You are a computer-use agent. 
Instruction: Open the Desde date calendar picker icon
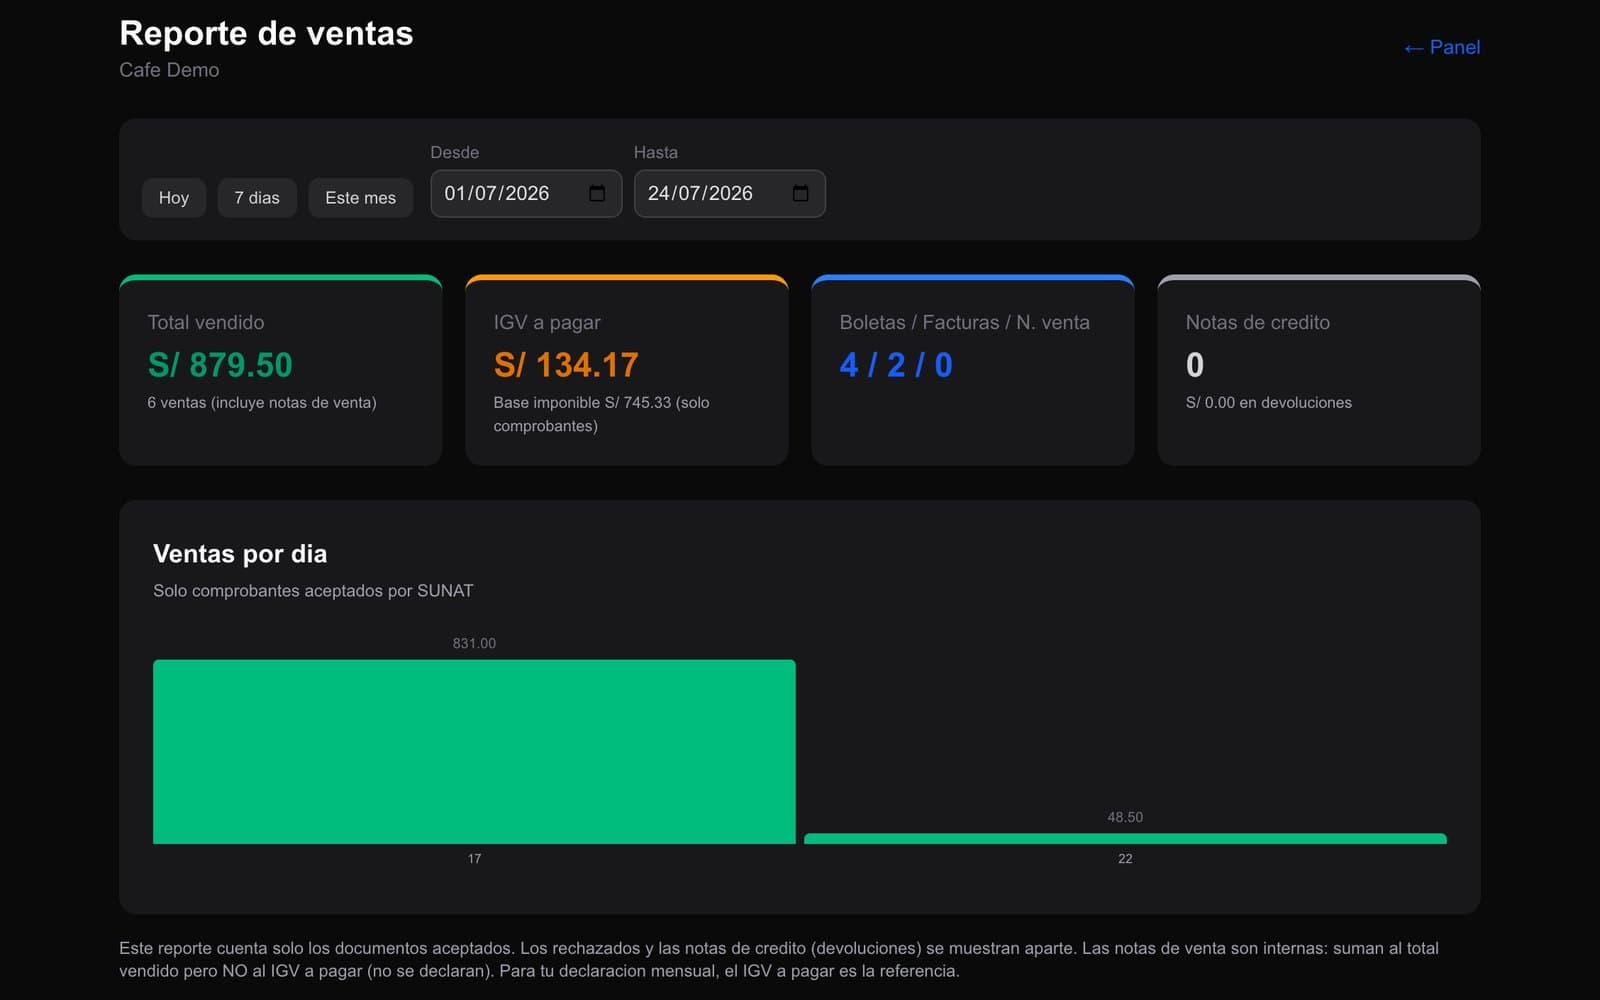(x=597, y=193)
